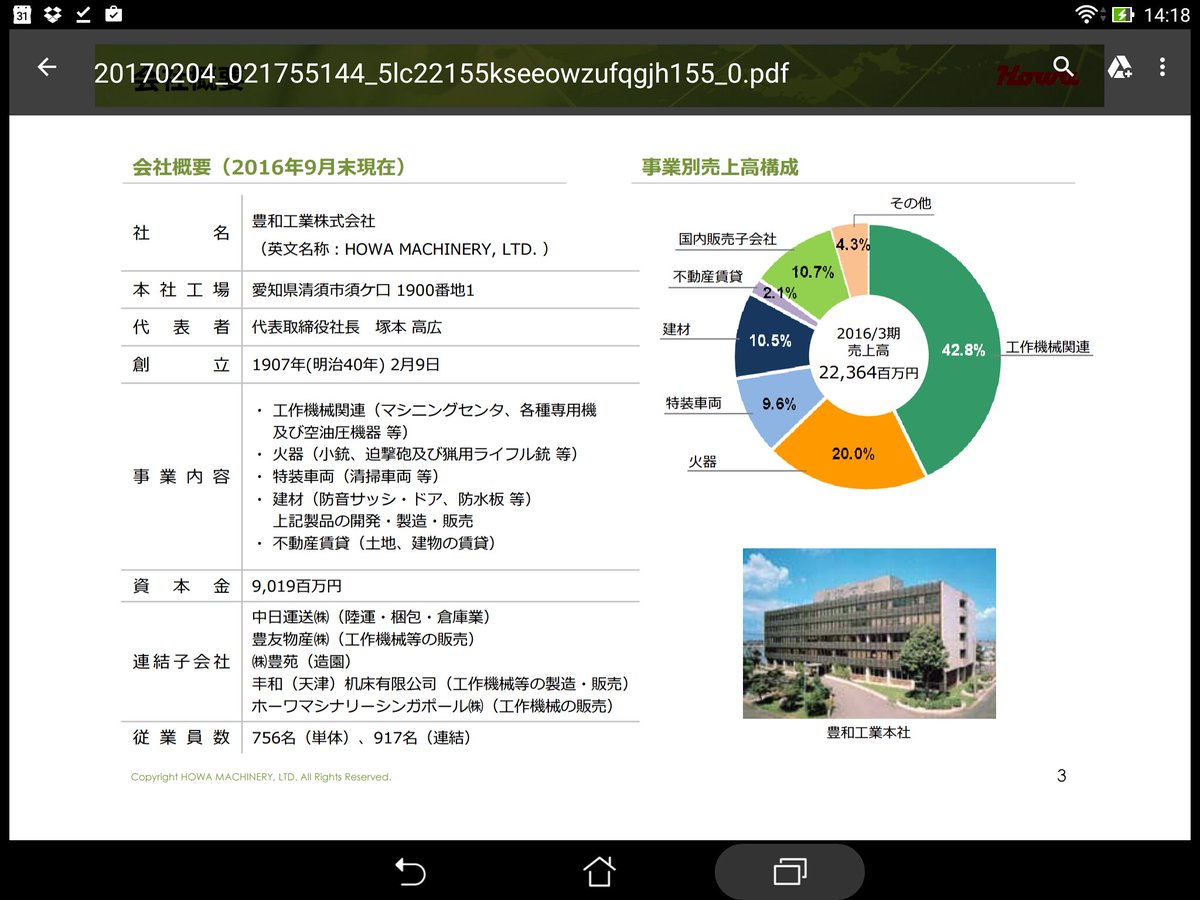Tap the 事業内容 row label

coord(181,477)
